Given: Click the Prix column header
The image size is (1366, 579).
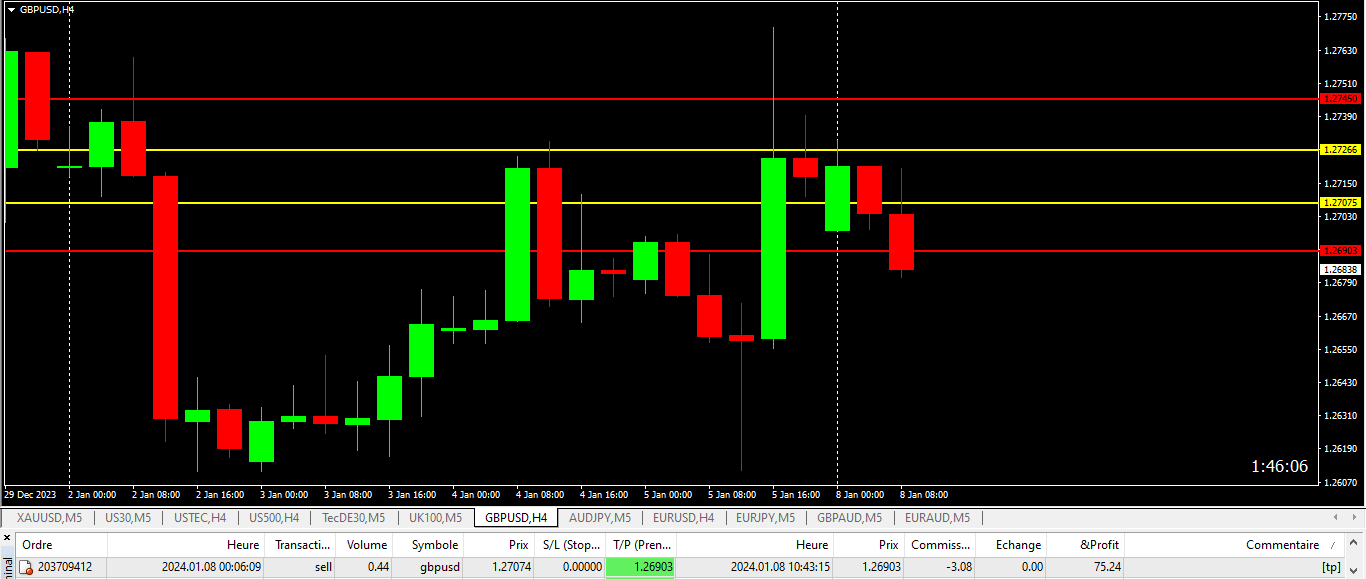Looking at the screenshot, I should click(518, 544).
